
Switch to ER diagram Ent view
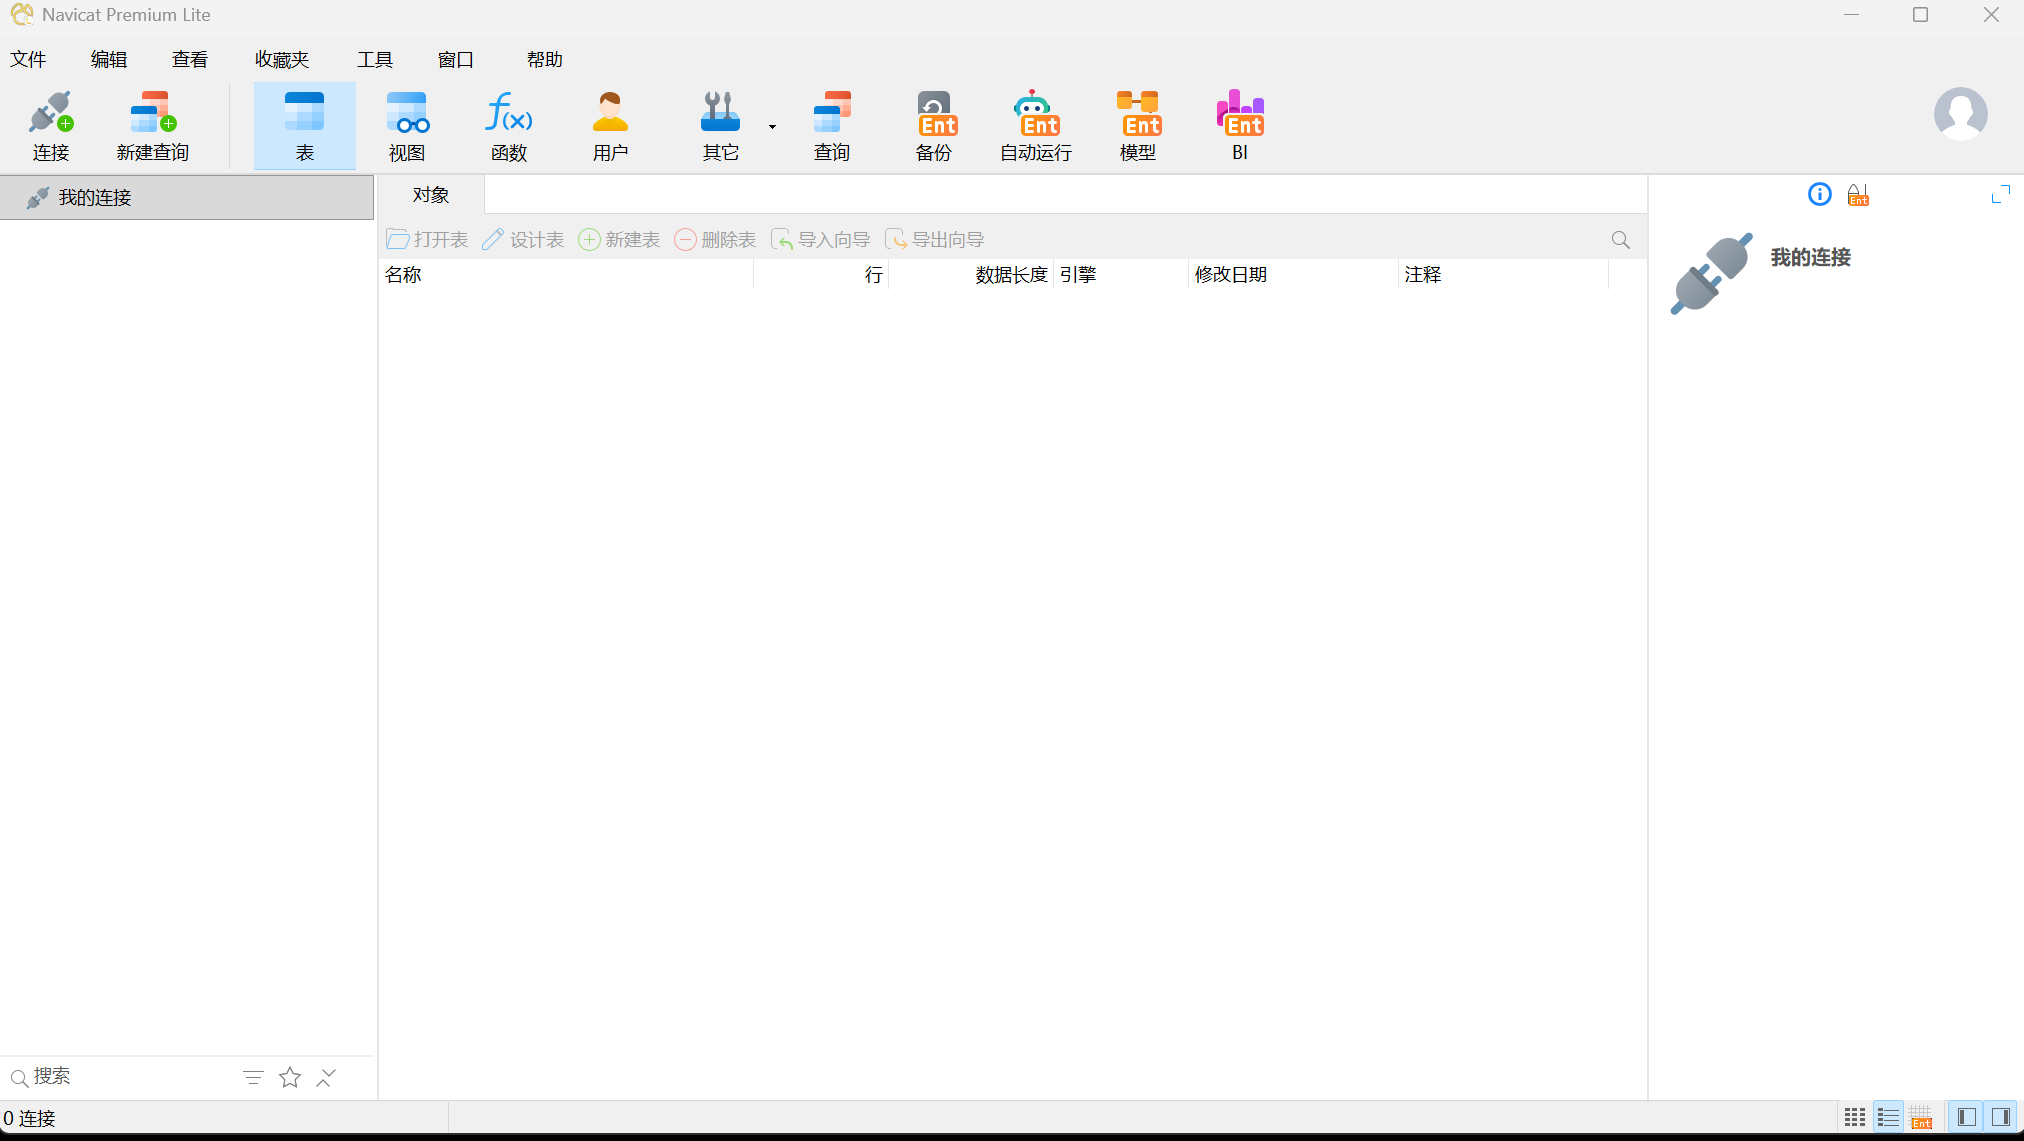1921,1117
